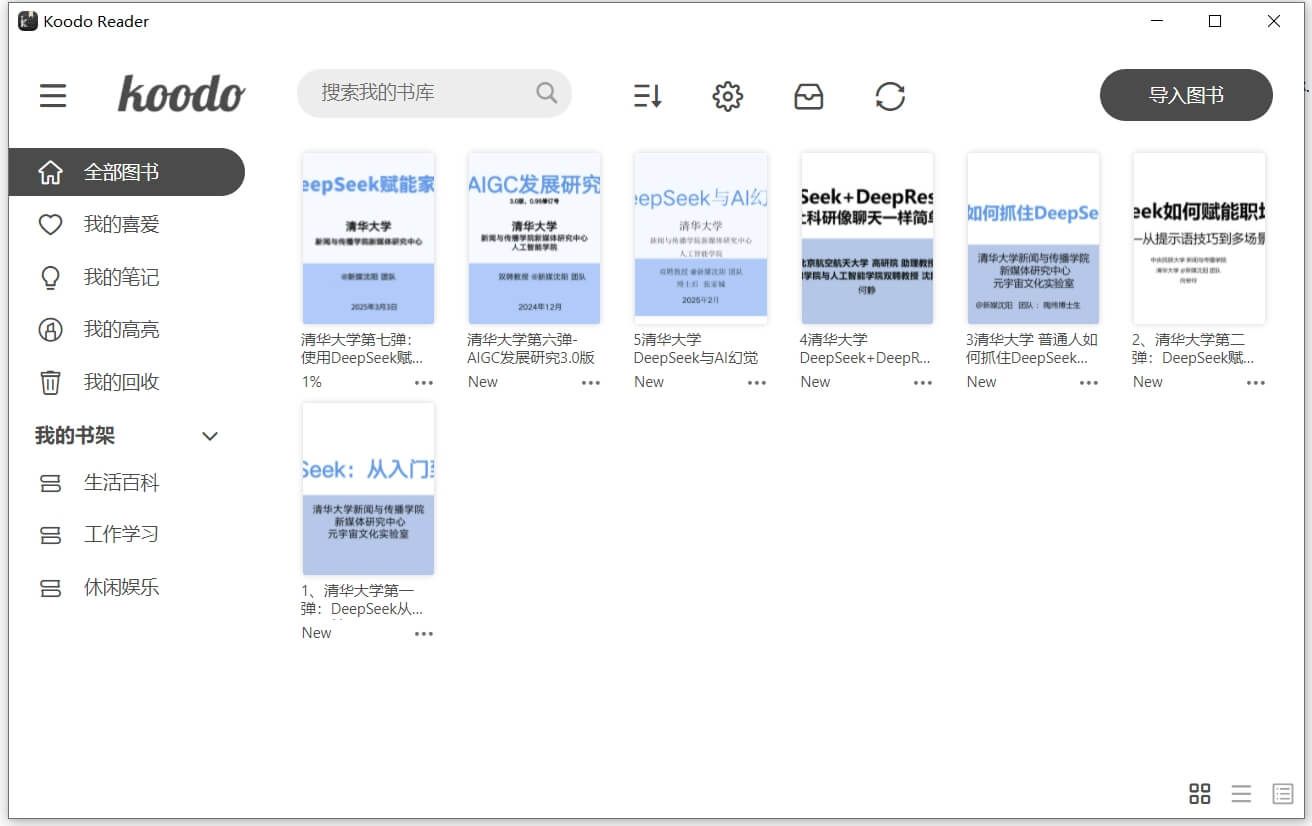Open 我的笔记 notes via the lightbulb icon
Viewport: 1312px width, 826px height.
coord(51,277)
